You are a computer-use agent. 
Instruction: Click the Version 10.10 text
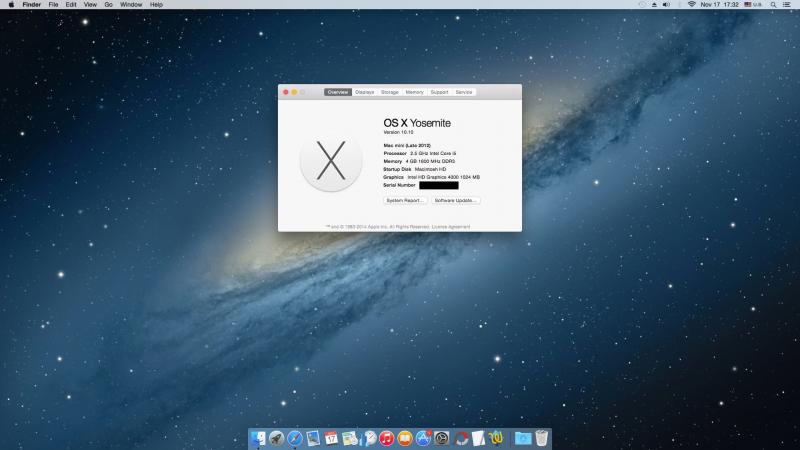[398, 132]
